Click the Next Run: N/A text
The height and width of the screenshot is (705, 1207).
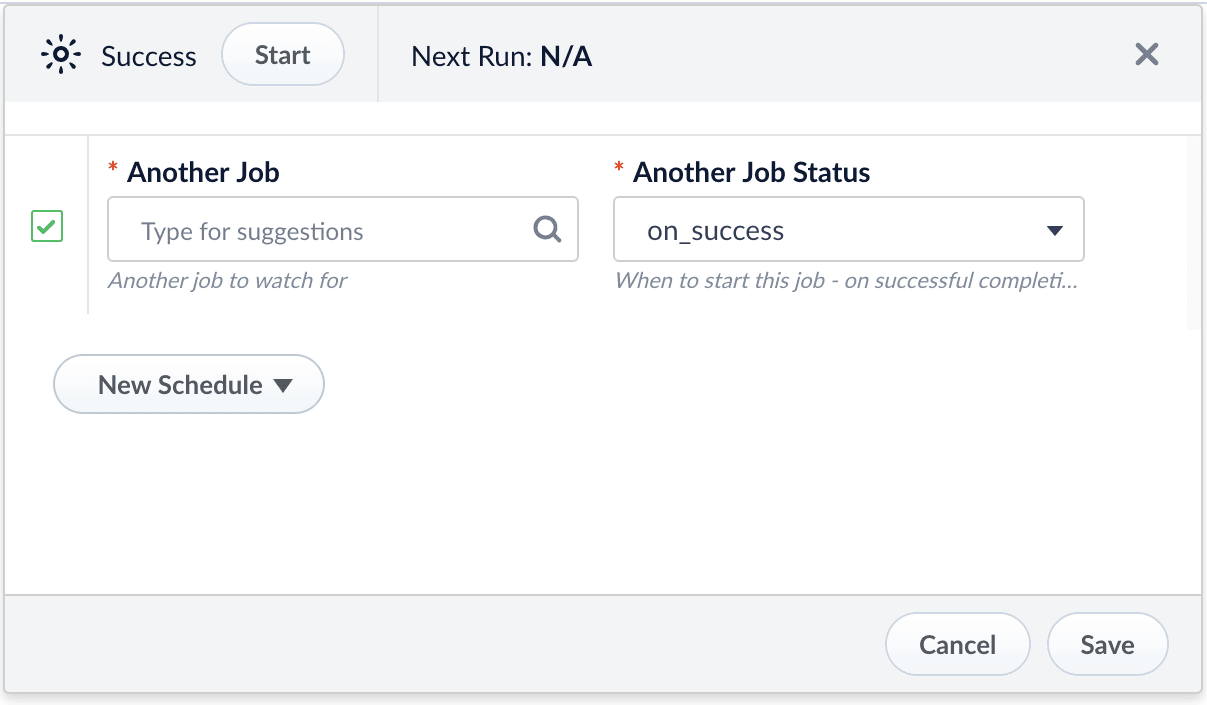click(x=501, y=57)
